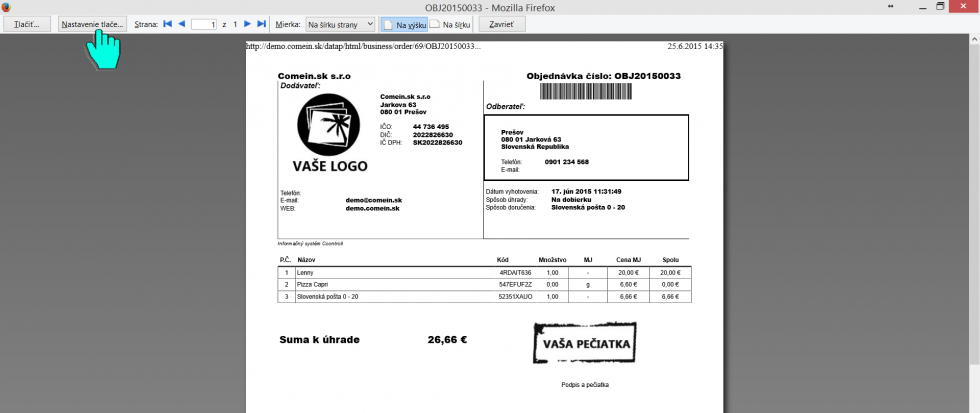Click the heading Objednávka číslo: OBJ20150033
The width and height of the screenshot is (980, 413).
tap(603, 76)
